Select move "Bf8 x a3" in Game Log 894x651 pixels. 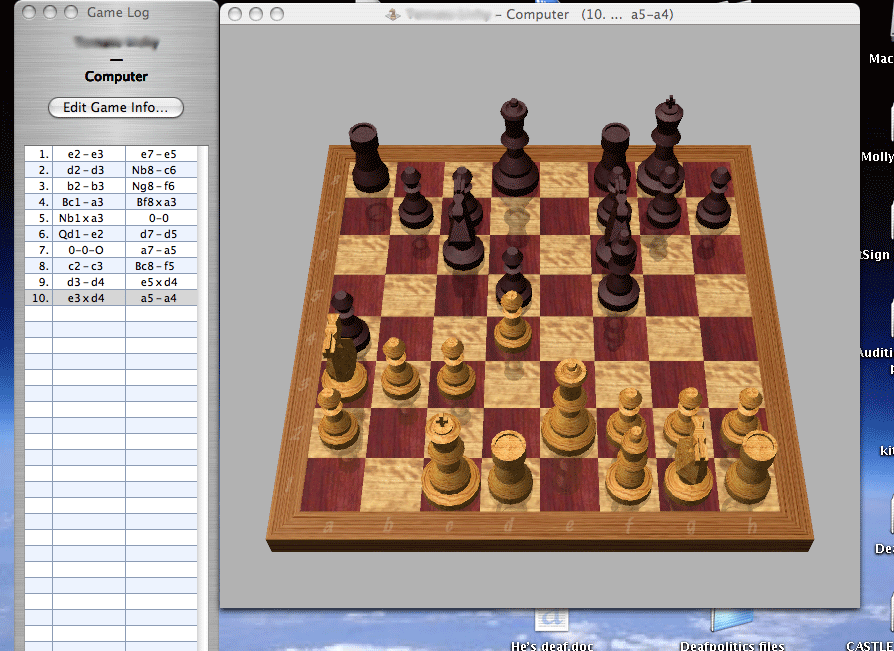point(156,202)
